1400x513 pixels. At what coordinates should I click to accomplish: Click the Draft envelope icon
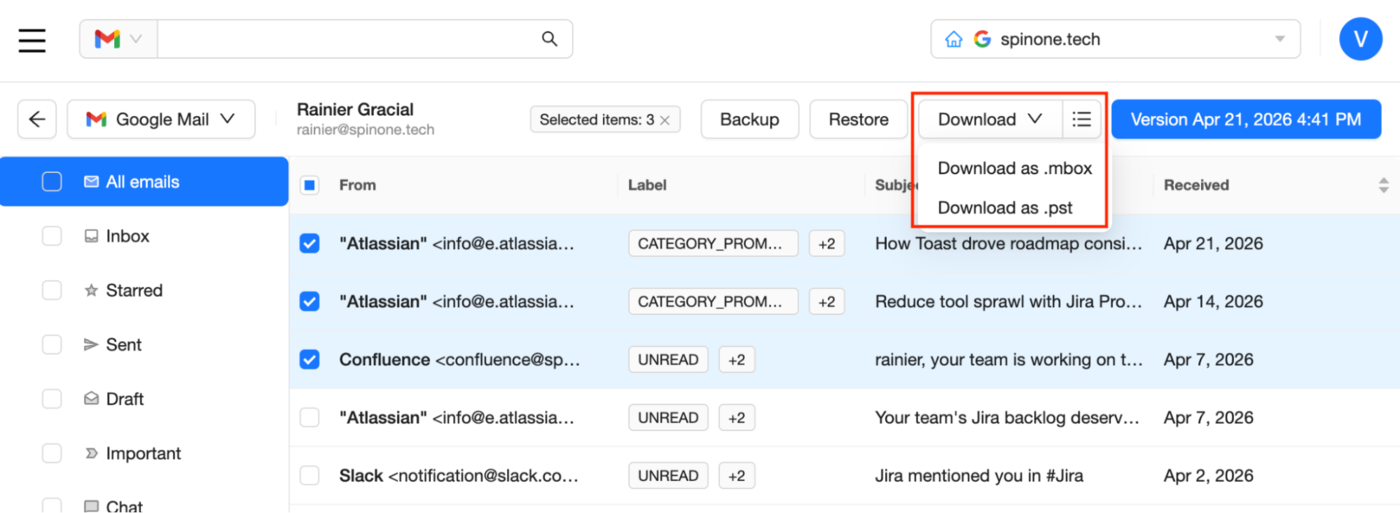91,399
